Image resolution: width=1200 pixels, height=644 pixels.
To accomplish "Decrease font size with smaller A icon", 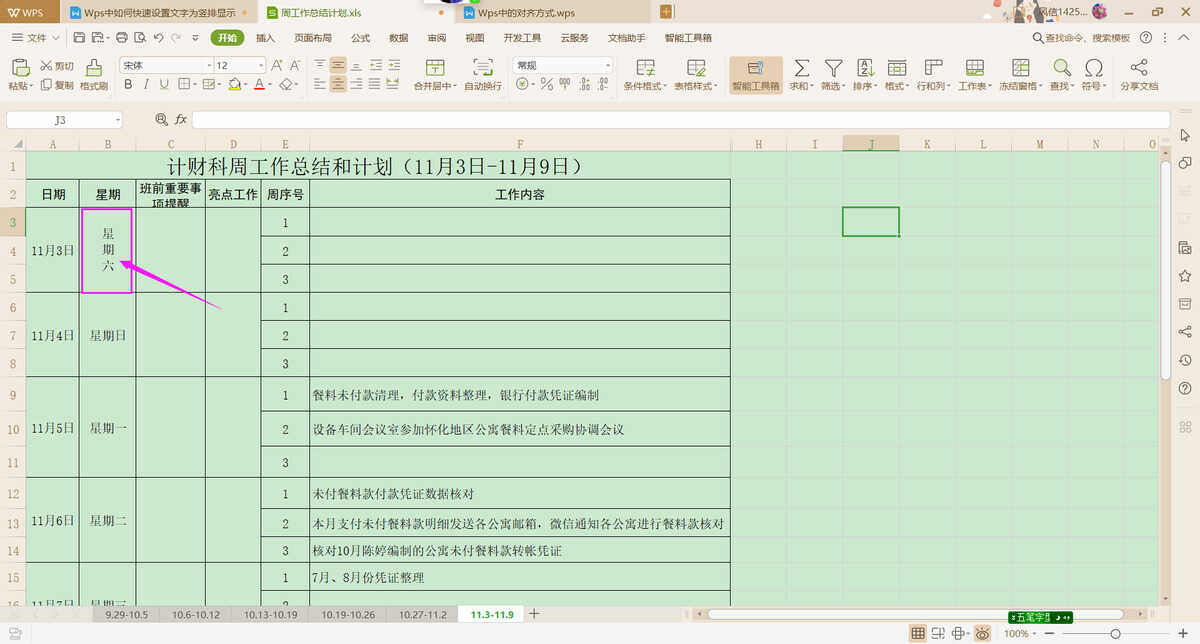I will point(294,65).
